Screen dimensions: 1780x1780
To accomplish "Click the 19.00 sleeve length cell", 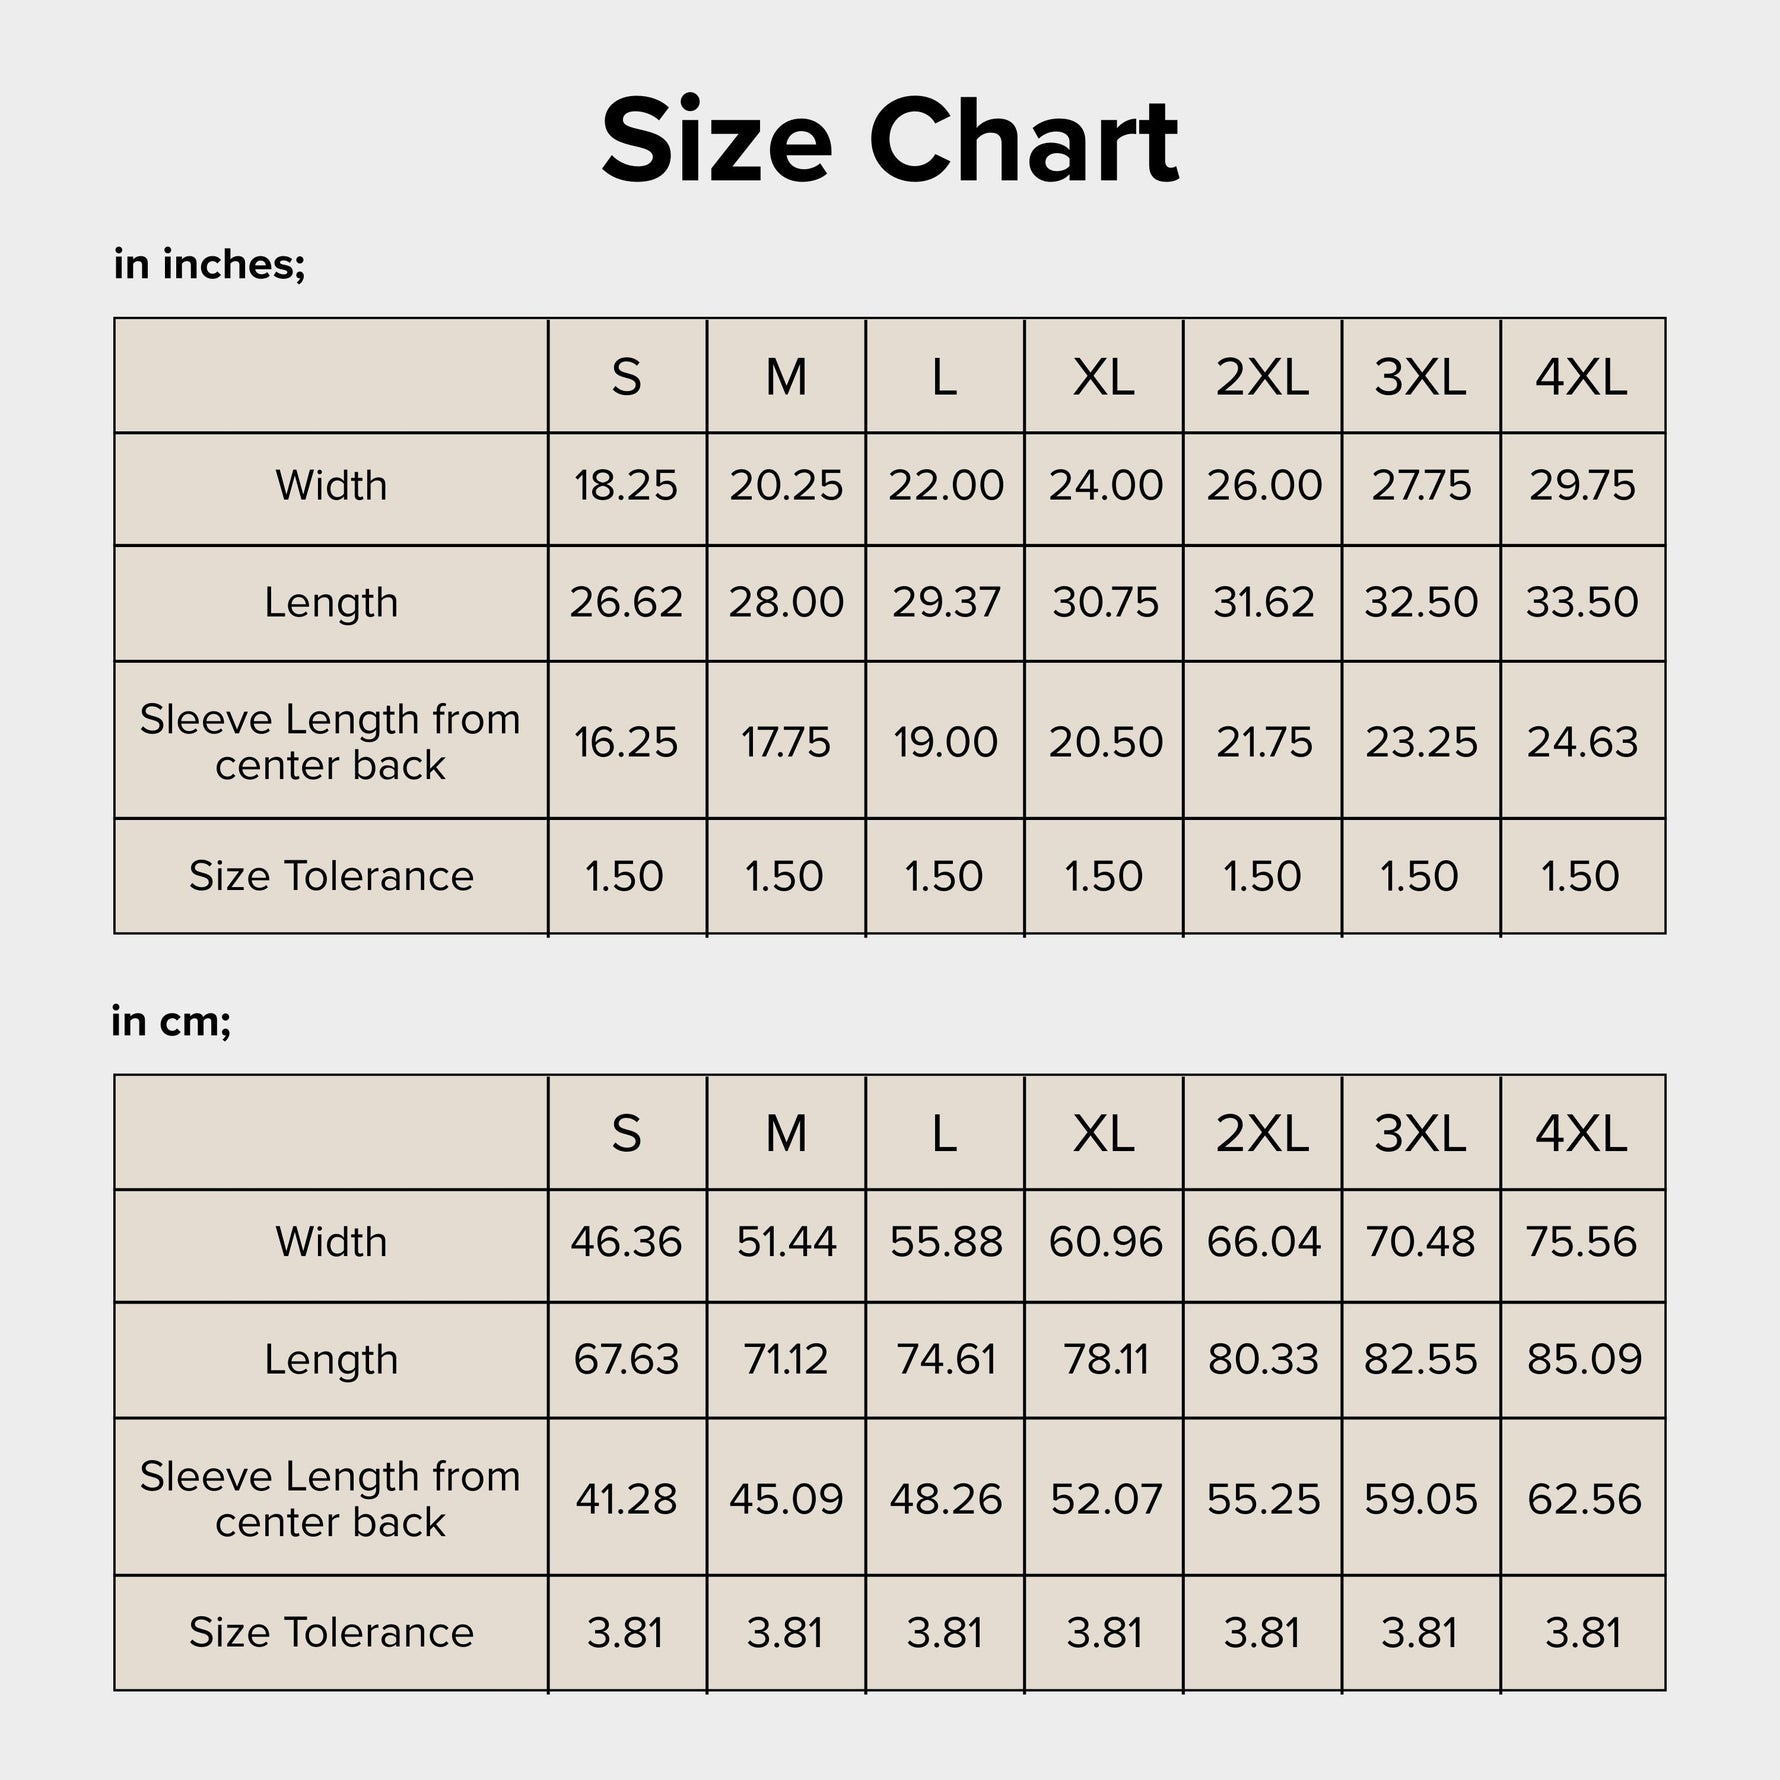I will point(945,742).
